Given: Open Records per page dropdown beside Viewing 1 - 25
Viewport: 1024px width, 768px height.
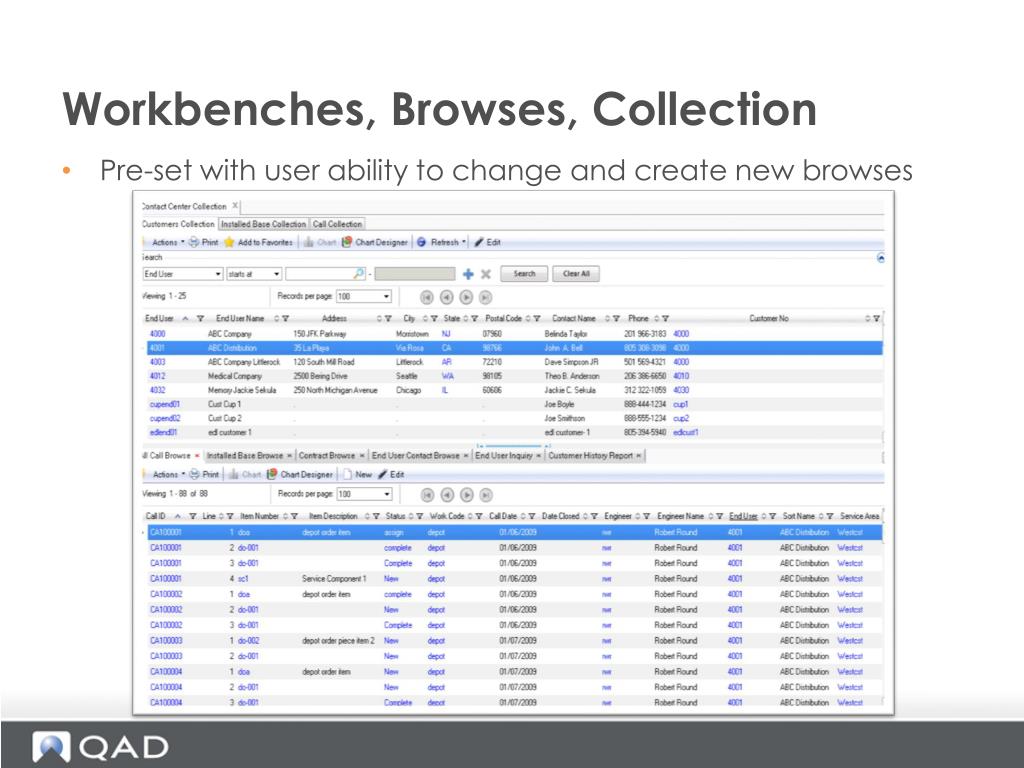Looking at the screenshot, I should coord(387,296).
